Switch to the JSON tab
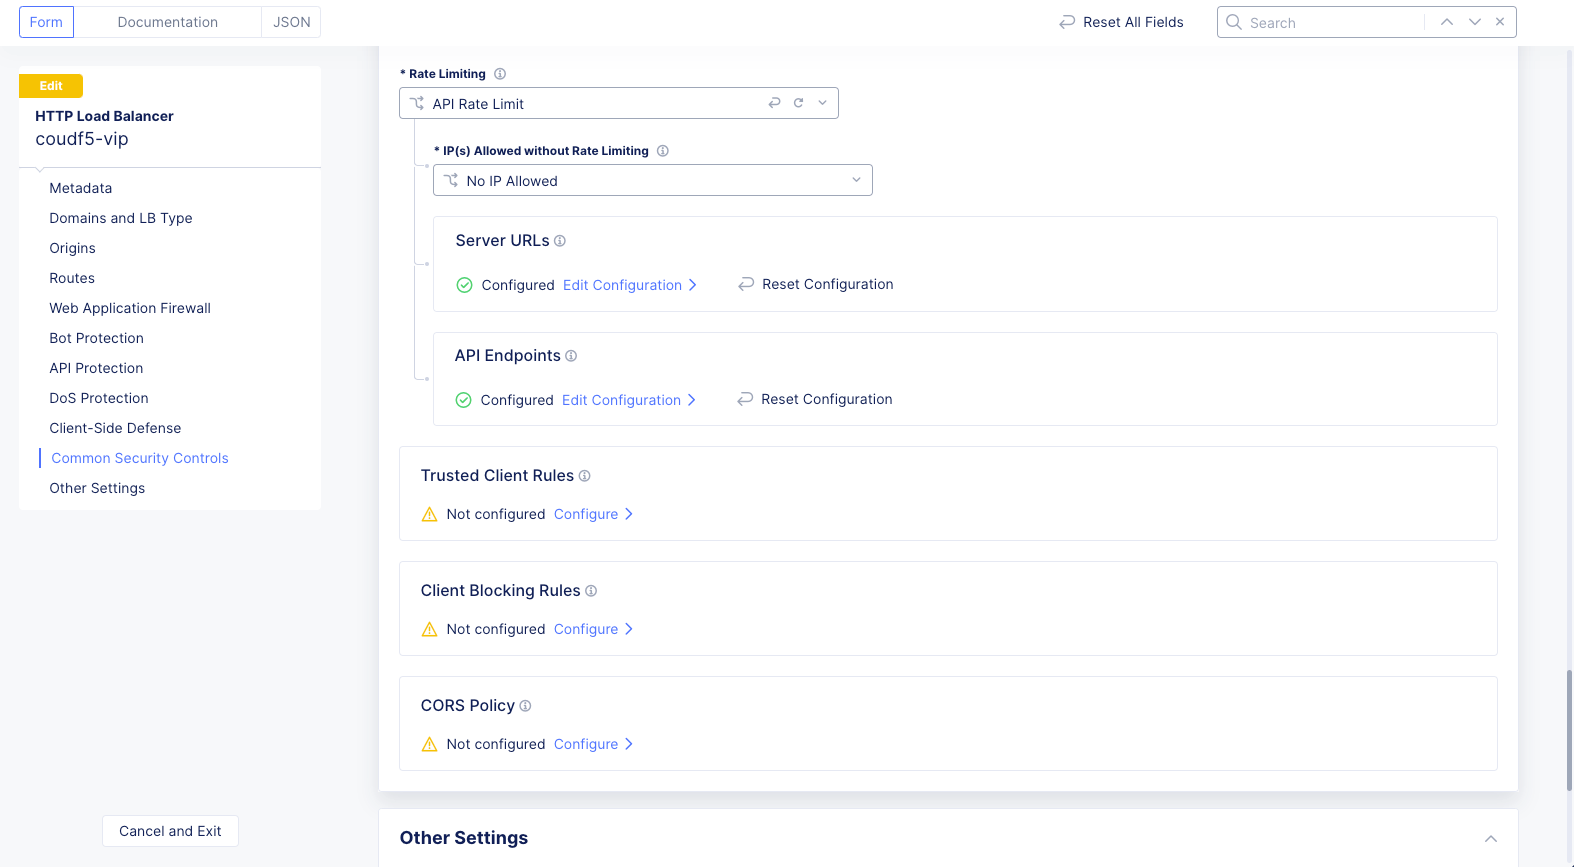1574x867 pixels. tap(292, 22)
